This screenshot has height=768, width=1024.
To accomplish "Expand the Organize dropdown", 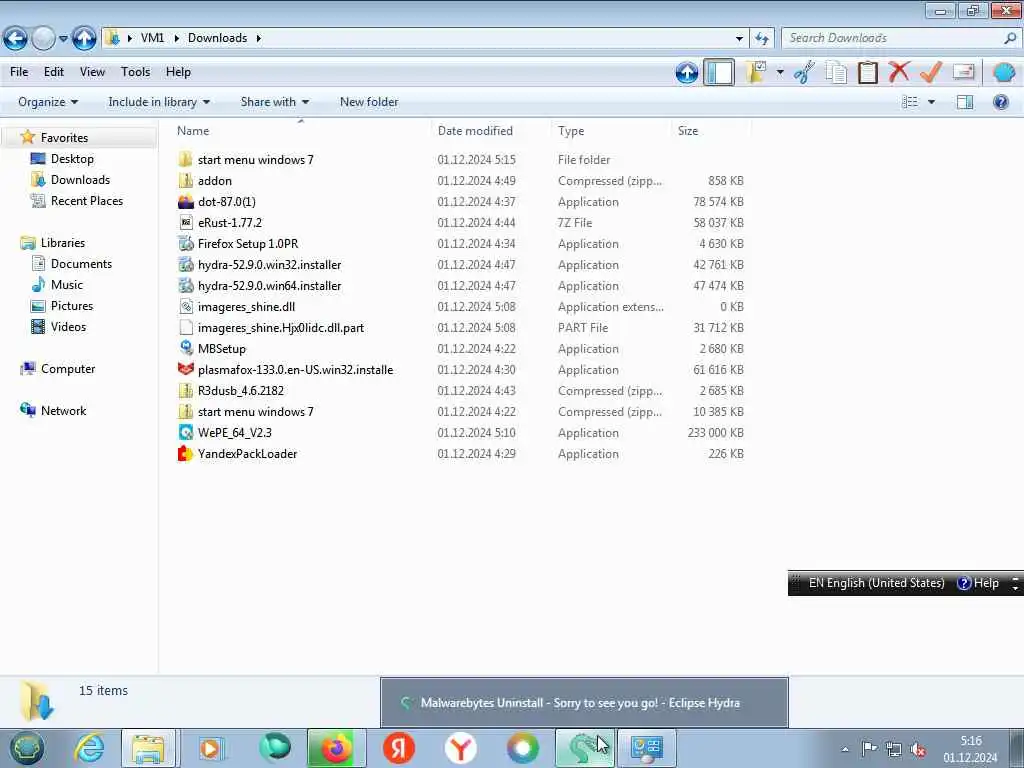I will (x=48, y=102).
